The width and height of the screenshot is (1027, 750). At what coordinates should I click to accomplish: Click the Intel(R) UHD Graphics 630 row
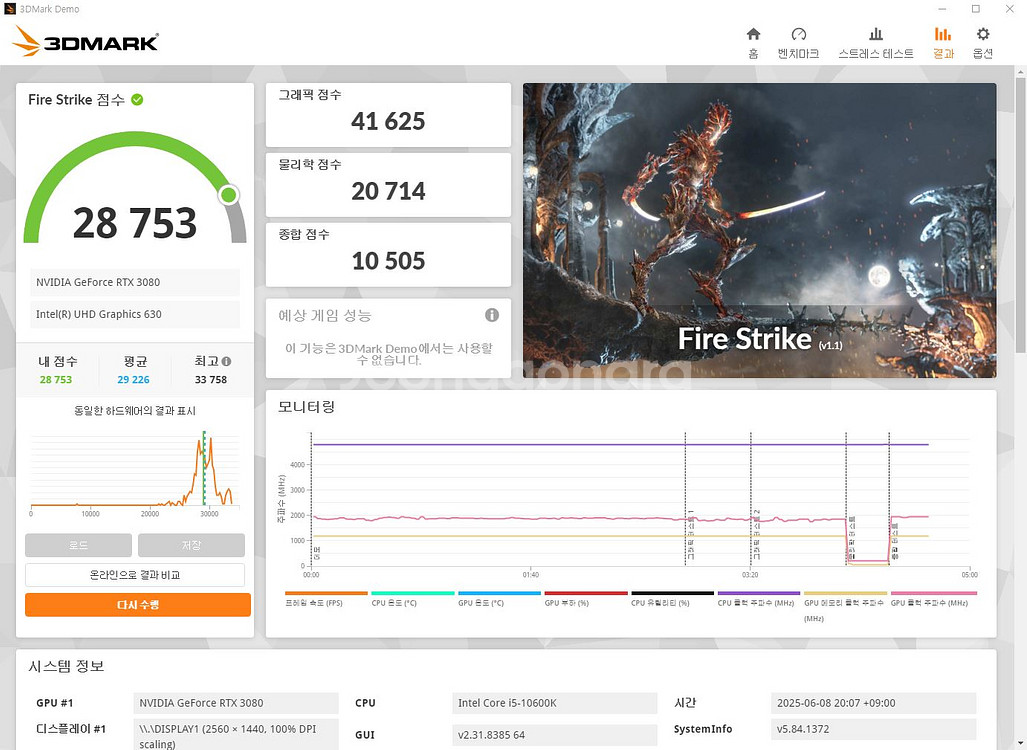click(x=134, y=314)
